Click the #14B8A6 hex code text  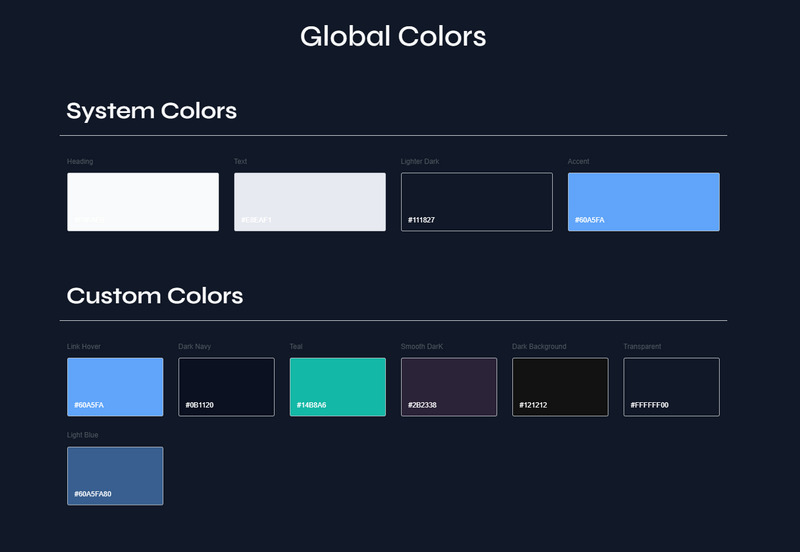pos(311,405)
